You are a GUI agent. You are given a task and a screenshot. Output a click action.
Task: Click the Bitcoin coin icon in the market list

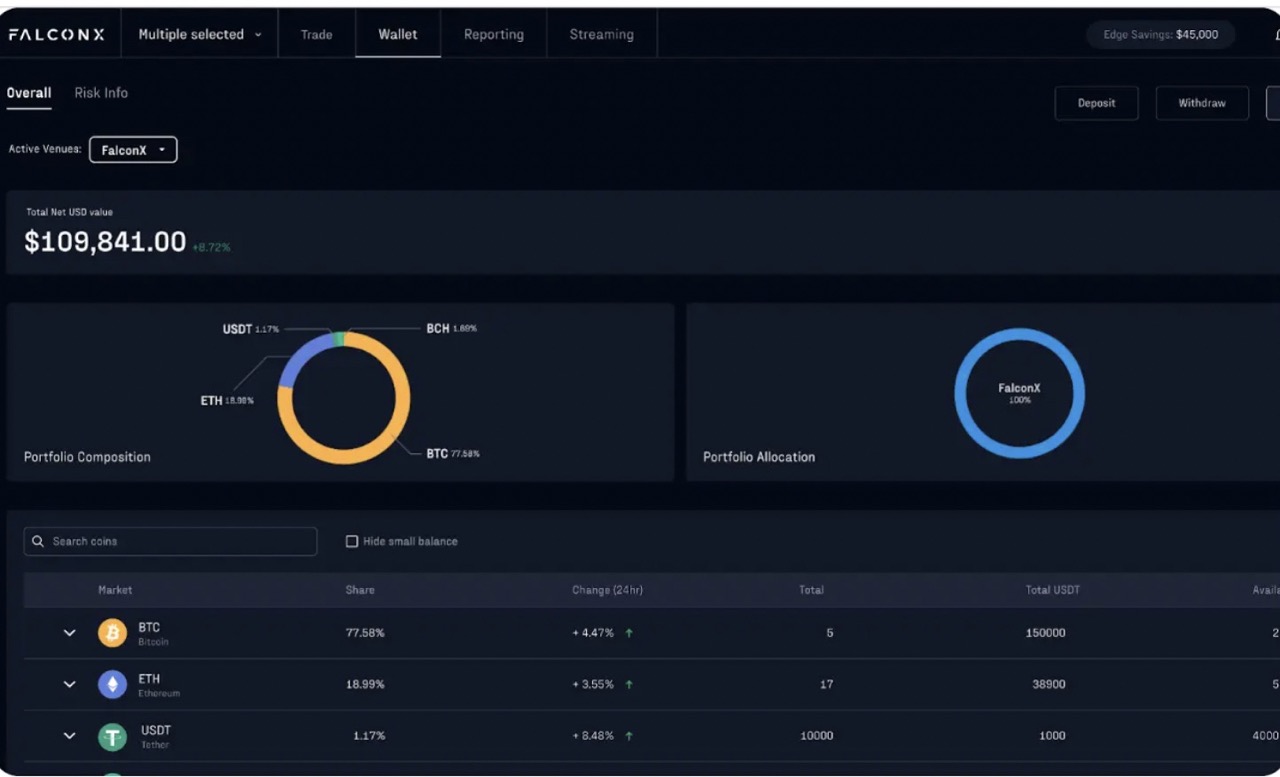112,632
